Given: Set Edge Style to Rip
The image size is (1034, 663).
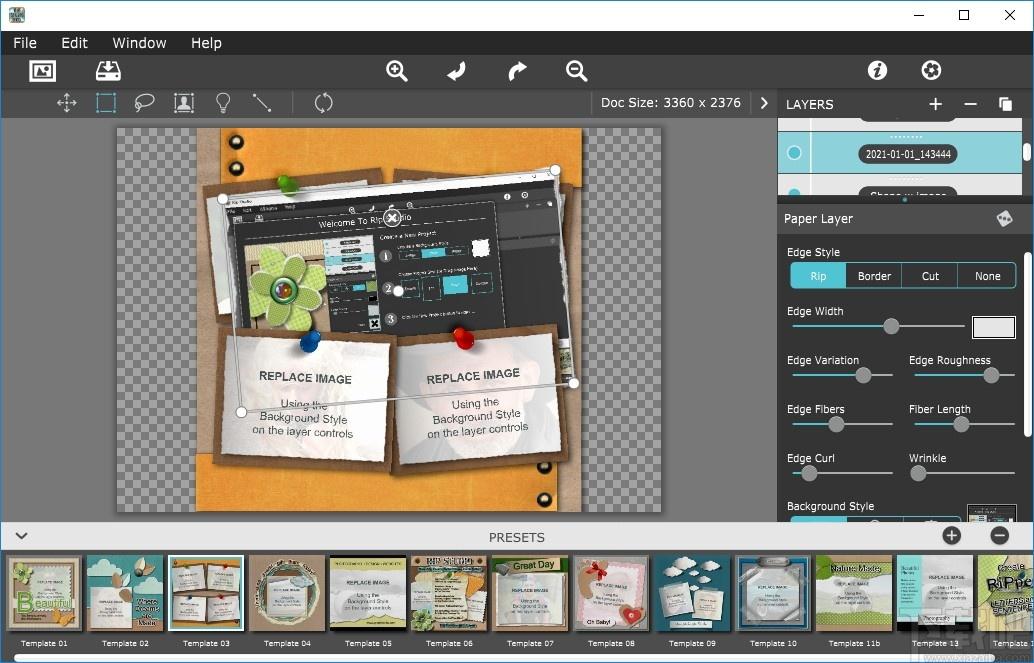Looking at the screenshot, I should 818,276.
